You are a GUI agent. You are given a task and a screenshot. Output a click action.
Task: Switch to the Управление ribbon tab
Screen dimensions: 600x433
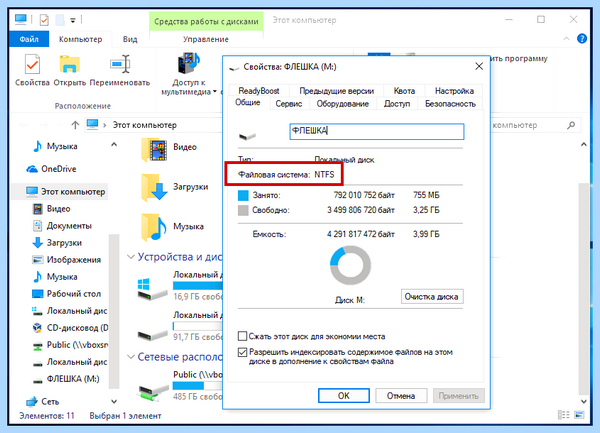pyautogui.click(x=206, y=39)
